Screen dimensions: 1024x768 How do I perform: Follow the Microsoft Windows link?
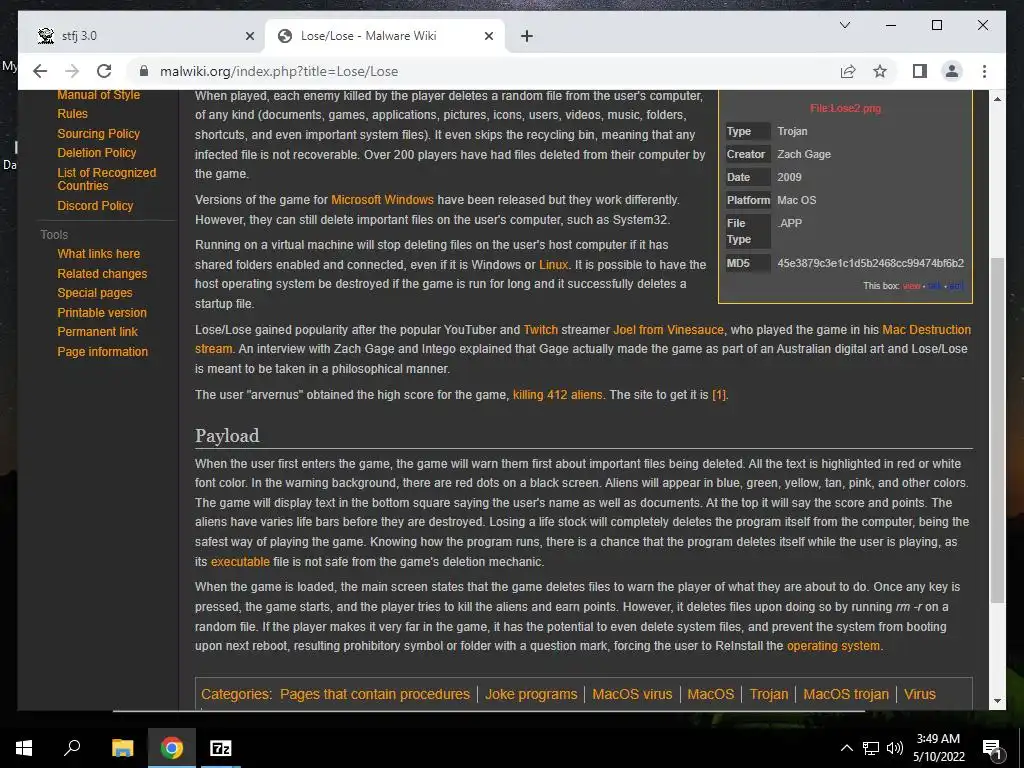coord(382,200)
